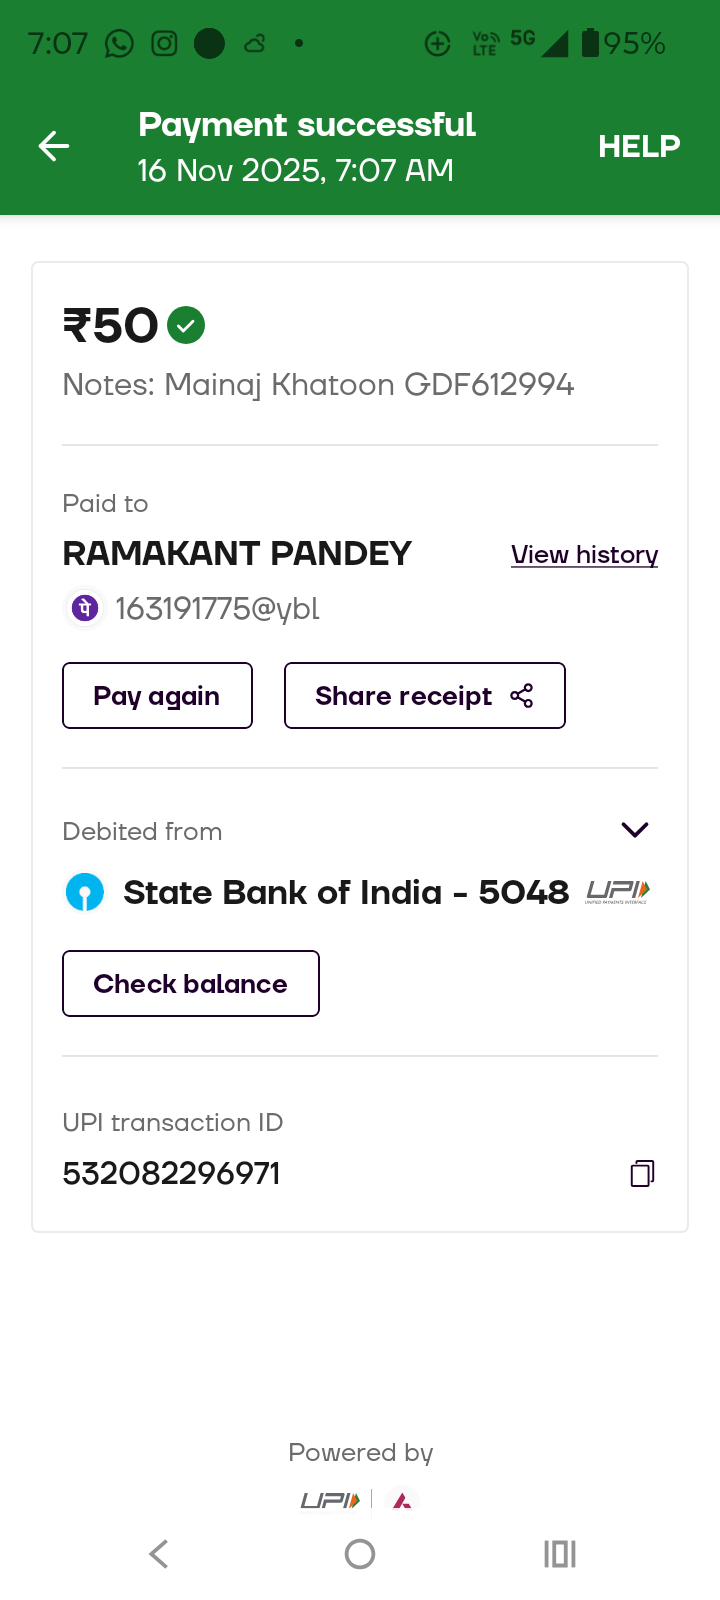Click View history link
This screenshot has height=1600, width=720.
click(x=584, y=554)
